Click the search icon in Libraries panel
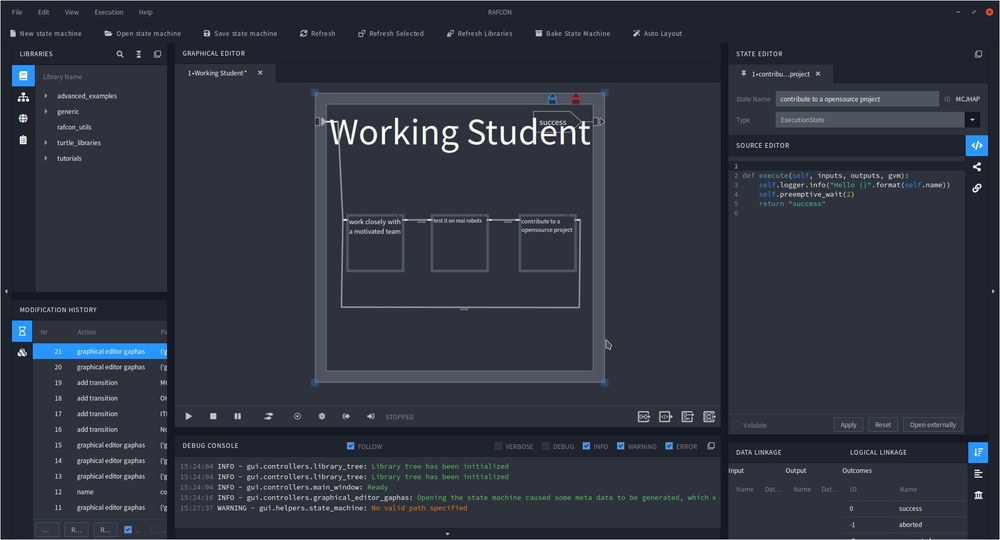 coord(120,54)
